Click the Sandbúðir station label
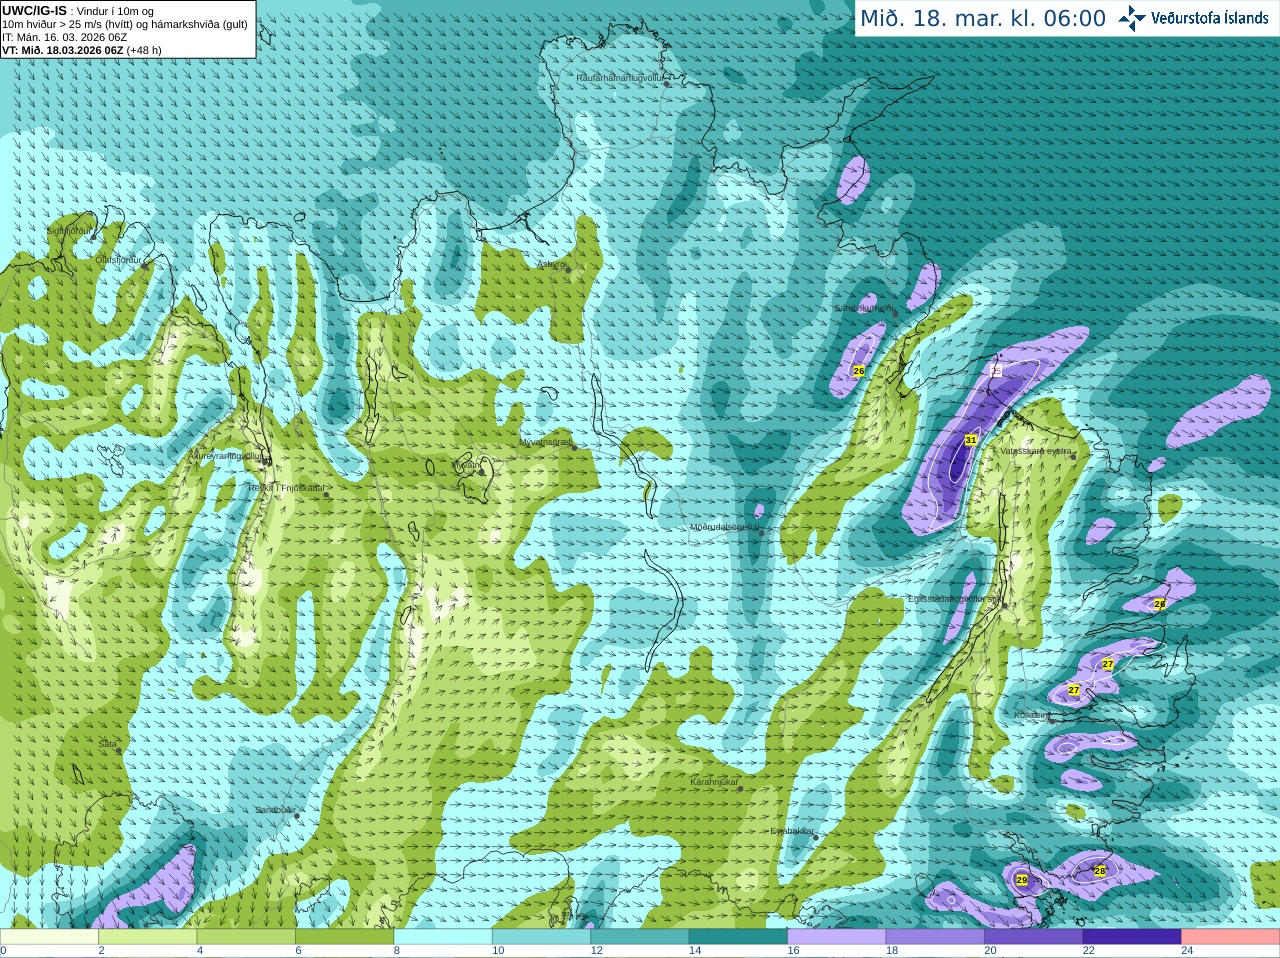The width and height of the screenshot is (1280, 958). (x=274, y=810)
